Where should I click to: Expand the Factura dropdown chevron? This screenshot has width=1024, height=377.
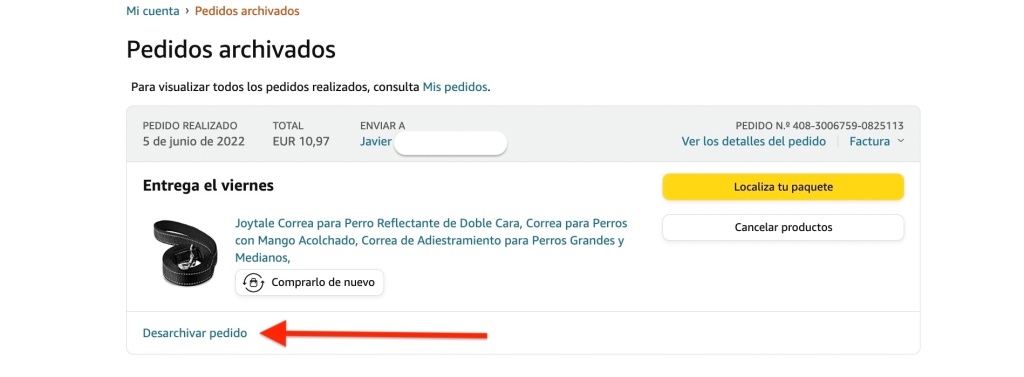901,141
